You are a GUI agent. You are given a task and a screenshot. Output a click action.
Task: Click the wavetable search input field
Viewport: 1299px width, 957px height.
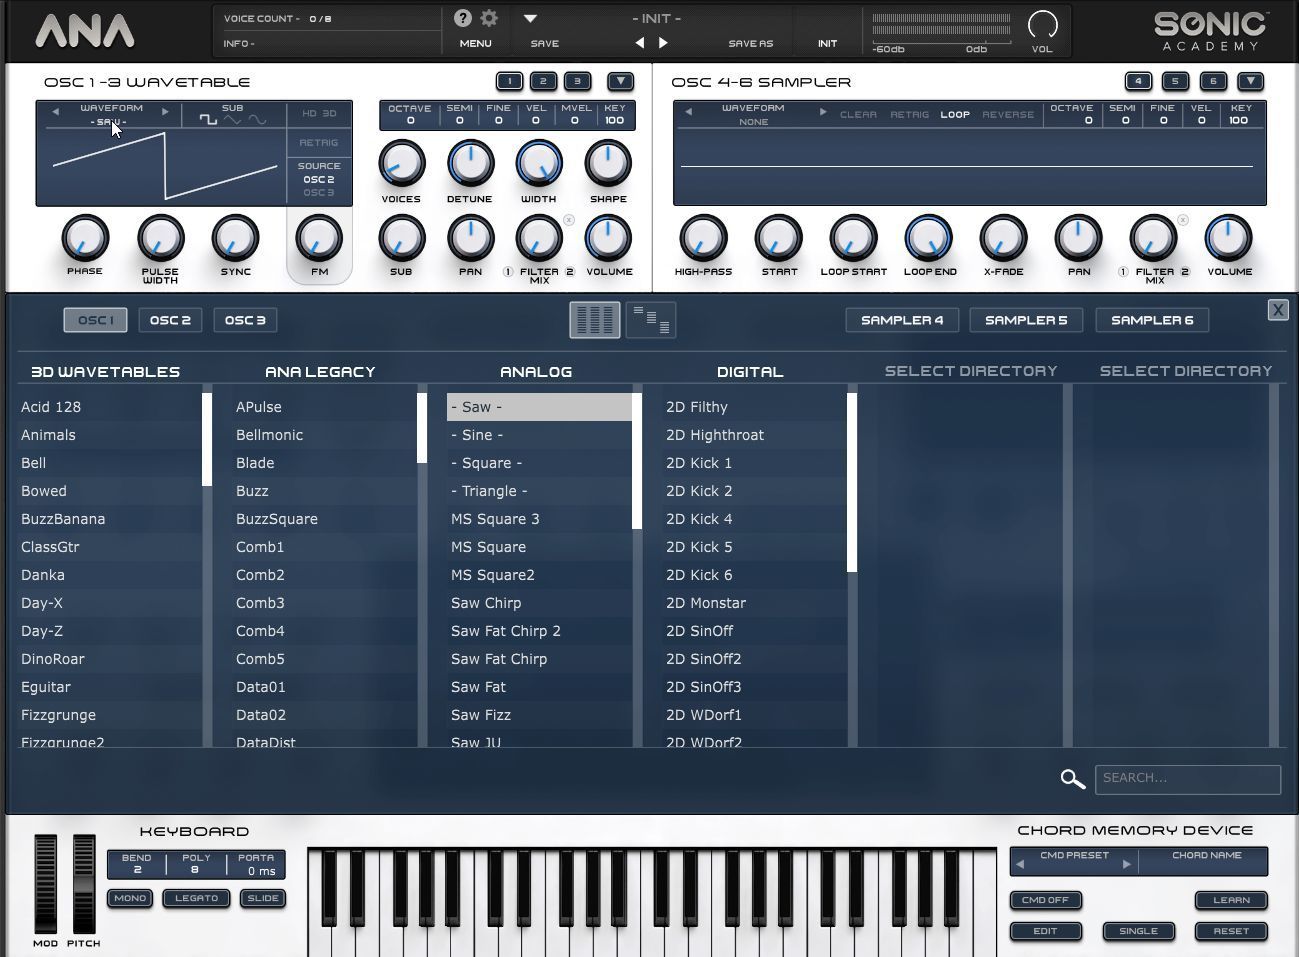[1187, 779]
